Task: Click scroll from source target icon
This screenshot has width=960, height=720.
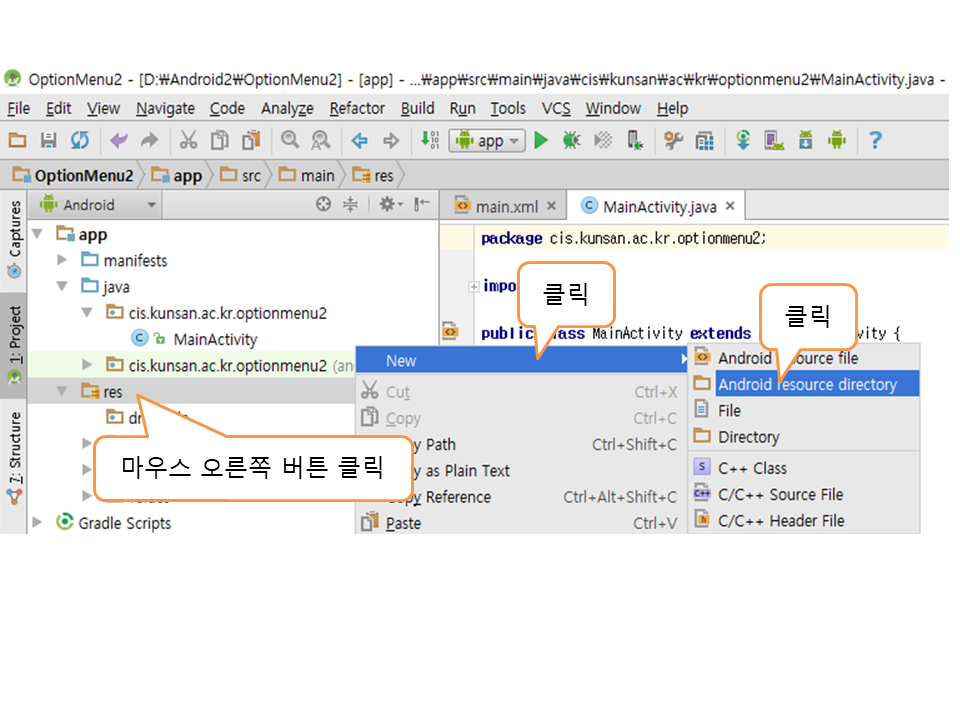Action: tap(323, 205)
